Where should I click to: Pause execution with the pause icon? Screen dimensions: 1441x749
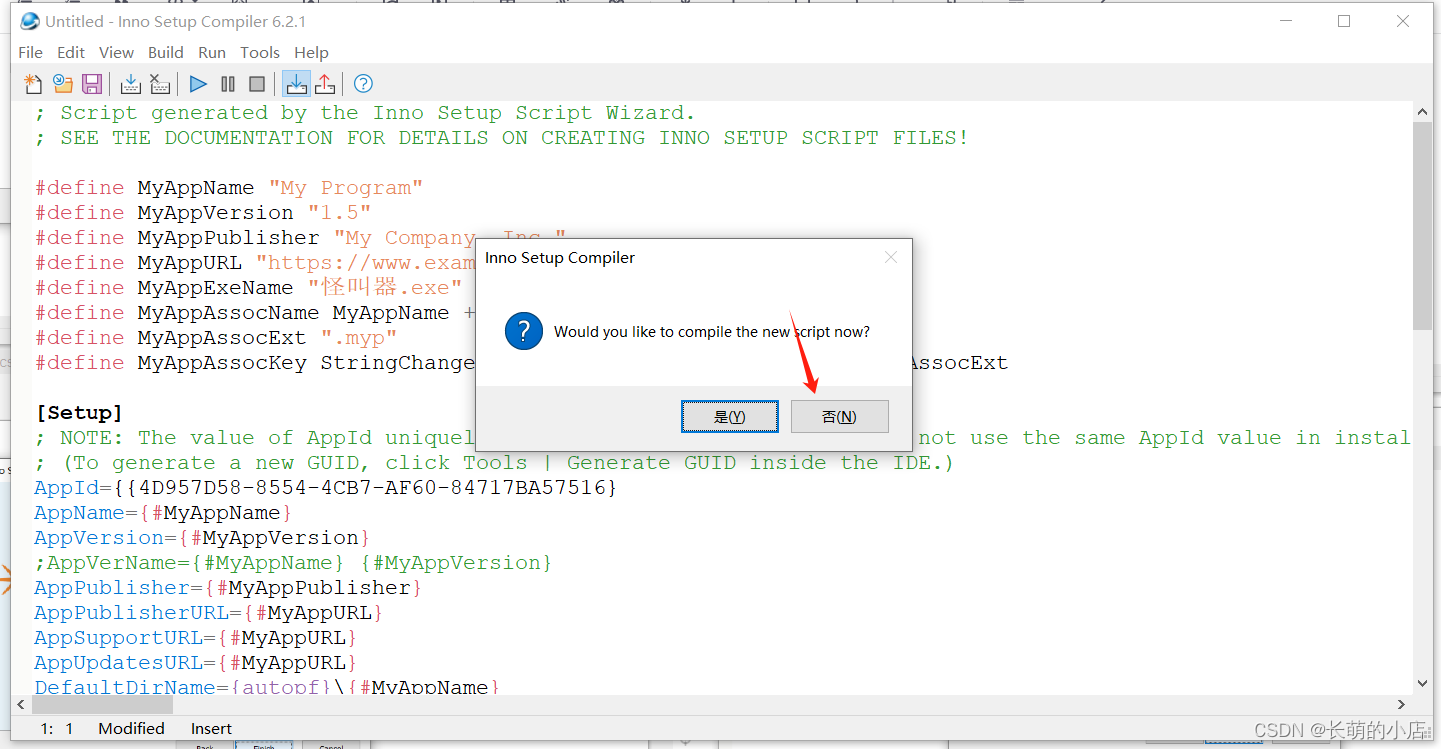(x=228, y=84)
